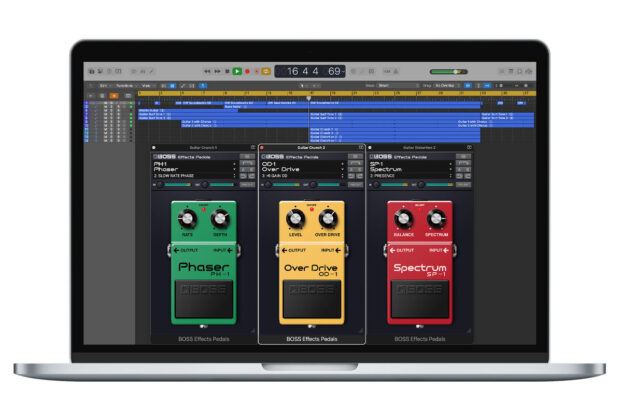Click the Phaser DEPTH knob
620x420 pixels.
pos(220,219)
